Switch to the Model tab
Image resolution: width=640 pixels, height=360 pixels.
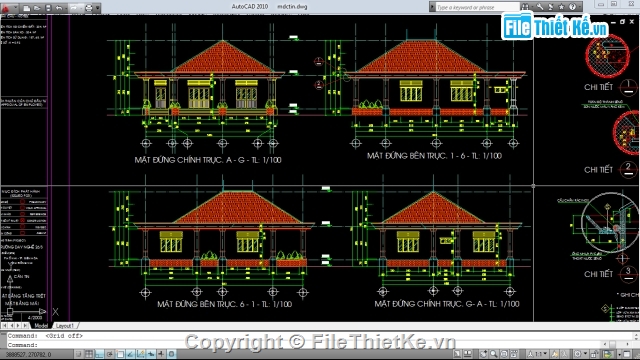[x=41, y=326]
